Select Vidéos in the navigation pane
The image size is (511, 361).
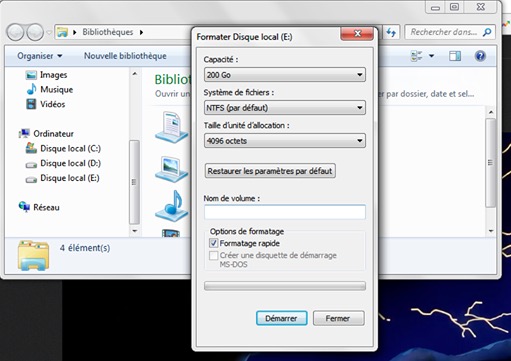[x=52, y=104]
